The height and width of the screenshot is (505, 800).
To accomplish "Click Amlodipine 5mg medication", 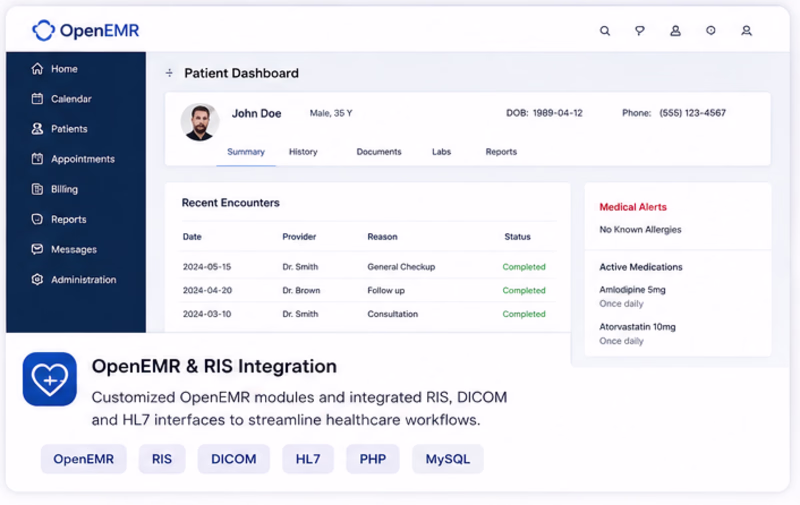I will [632, 290].
